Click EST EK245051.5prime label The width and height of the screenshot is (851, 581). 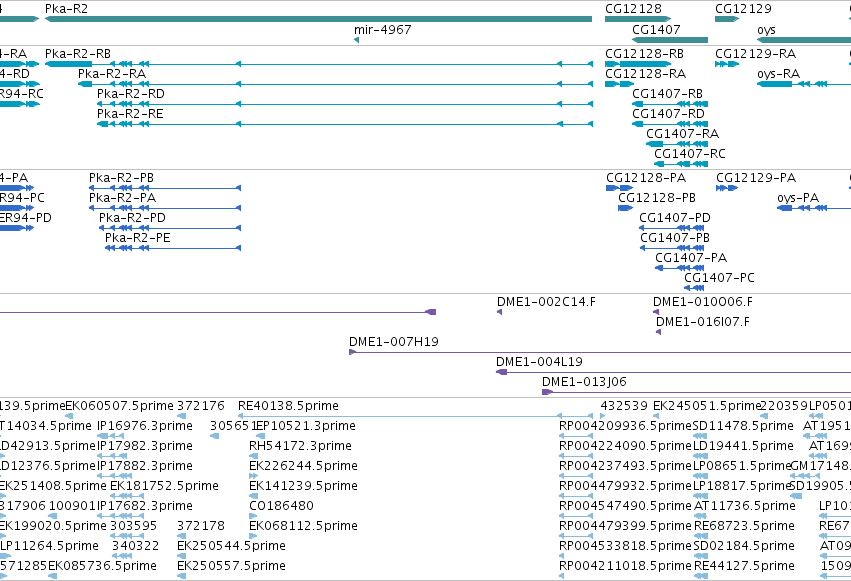707,406
